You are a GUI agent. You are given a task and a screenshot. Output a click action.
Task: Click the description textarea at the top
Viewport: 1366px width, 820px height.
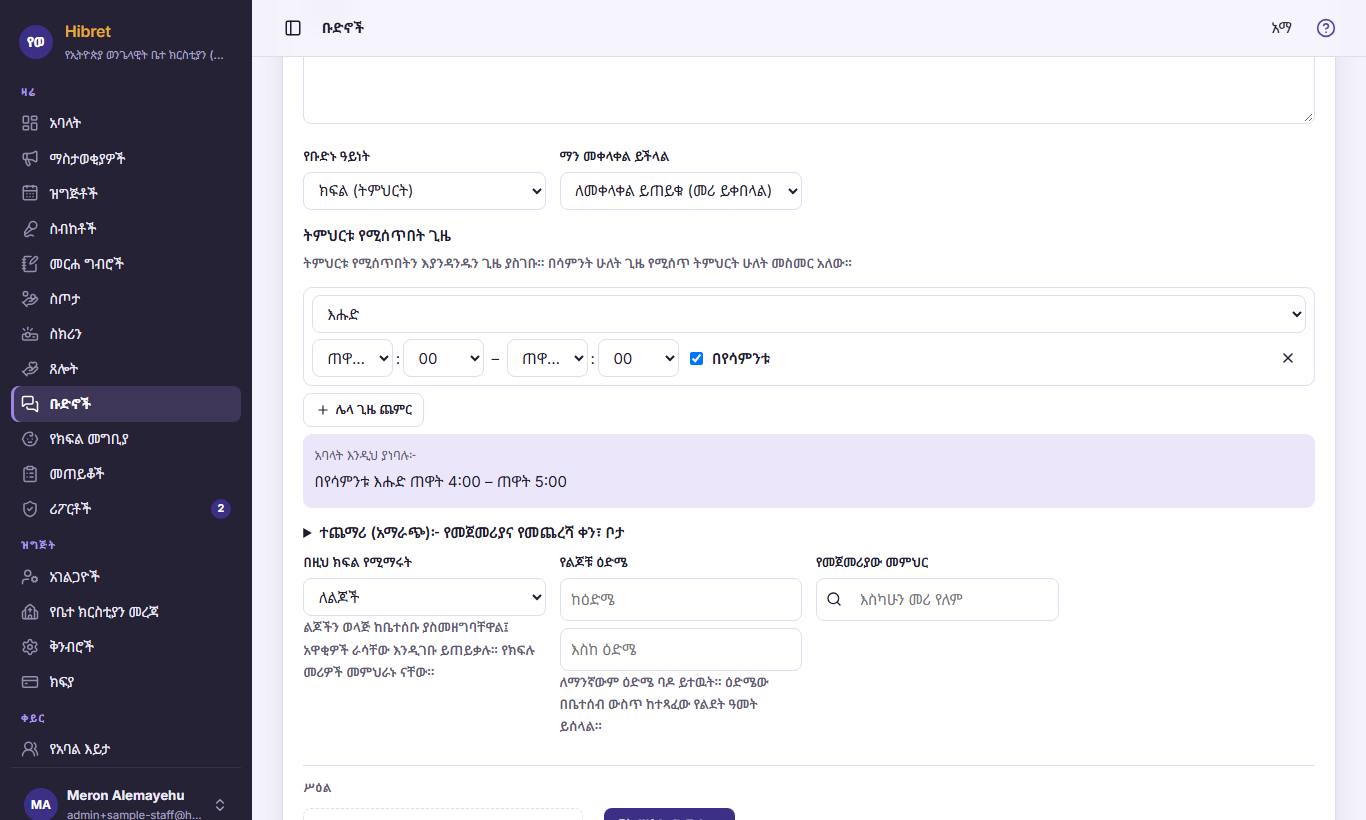809,90
